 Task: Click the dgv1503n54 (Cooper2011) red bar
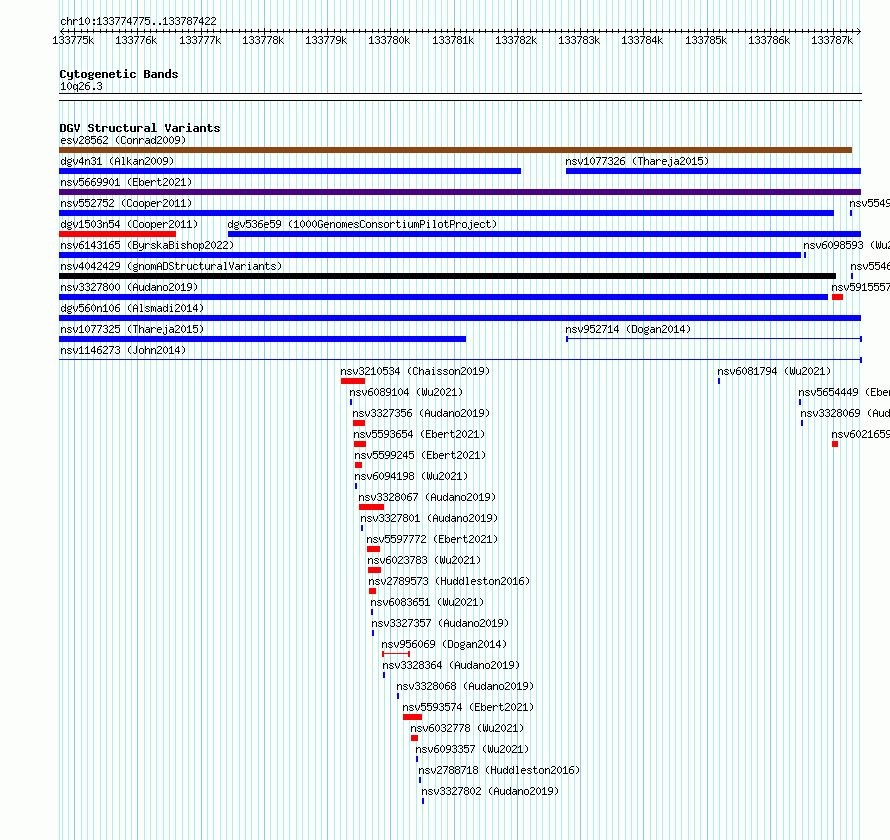pos(117,234)
